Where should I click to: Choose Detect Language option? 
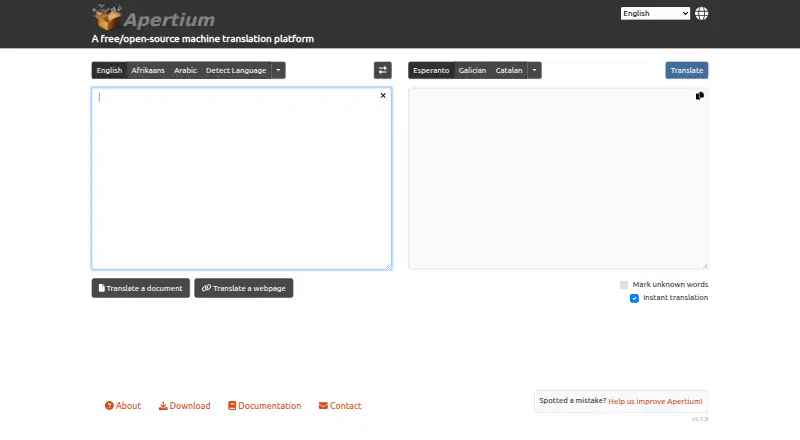click(236, 70)
